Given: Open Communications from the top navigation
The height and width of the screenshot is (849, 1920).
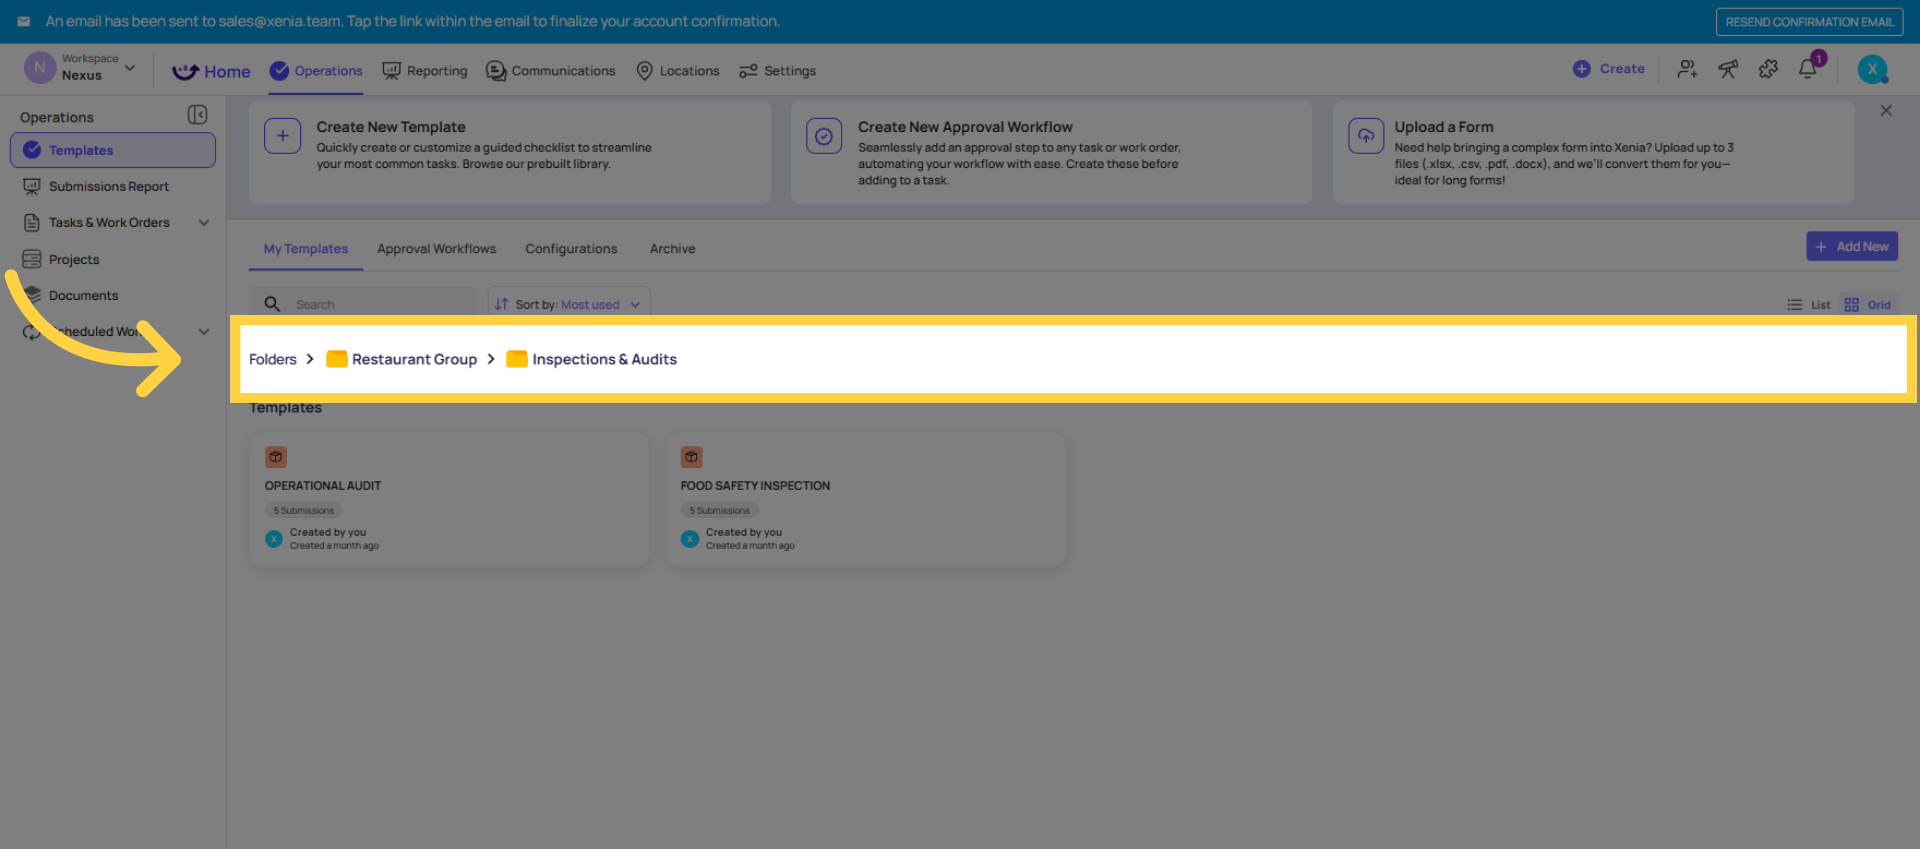Looking at the screenshot, I should pyautogui.click(x=550, y=71).
